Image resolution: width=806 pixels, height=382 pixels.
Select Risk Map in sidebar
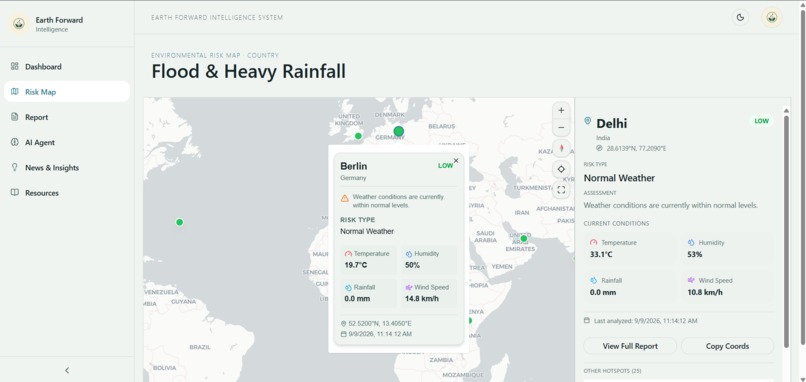(x=67, y=92)
